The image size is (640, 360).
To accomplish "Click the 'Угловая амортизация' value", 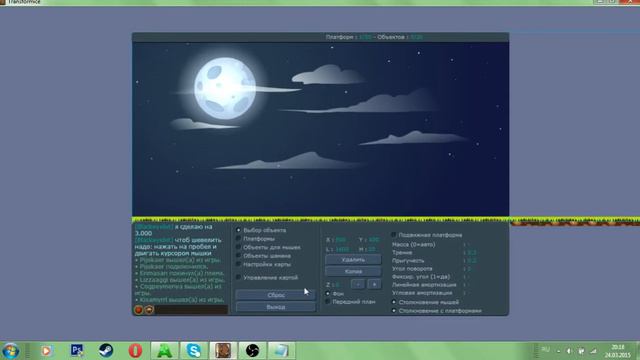I will (469, 293).
